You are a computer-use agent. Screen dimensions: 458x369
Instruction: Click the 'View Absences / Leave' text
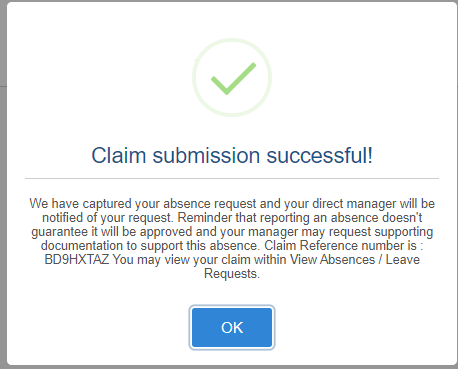355,259
